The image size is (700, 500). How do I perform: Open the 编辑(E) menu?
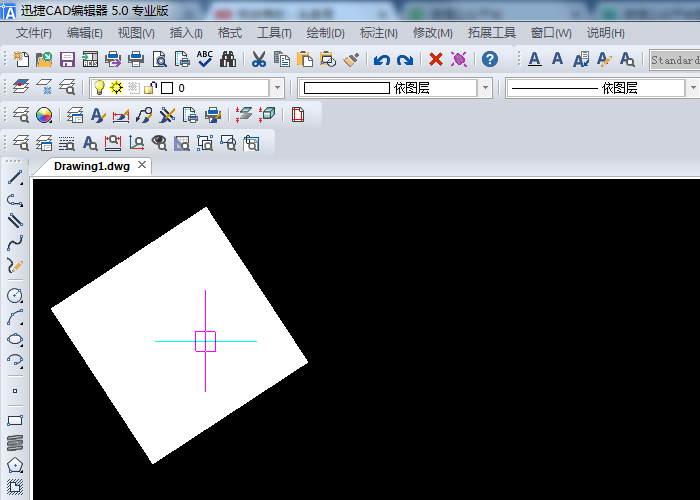[x=84, y=33]
